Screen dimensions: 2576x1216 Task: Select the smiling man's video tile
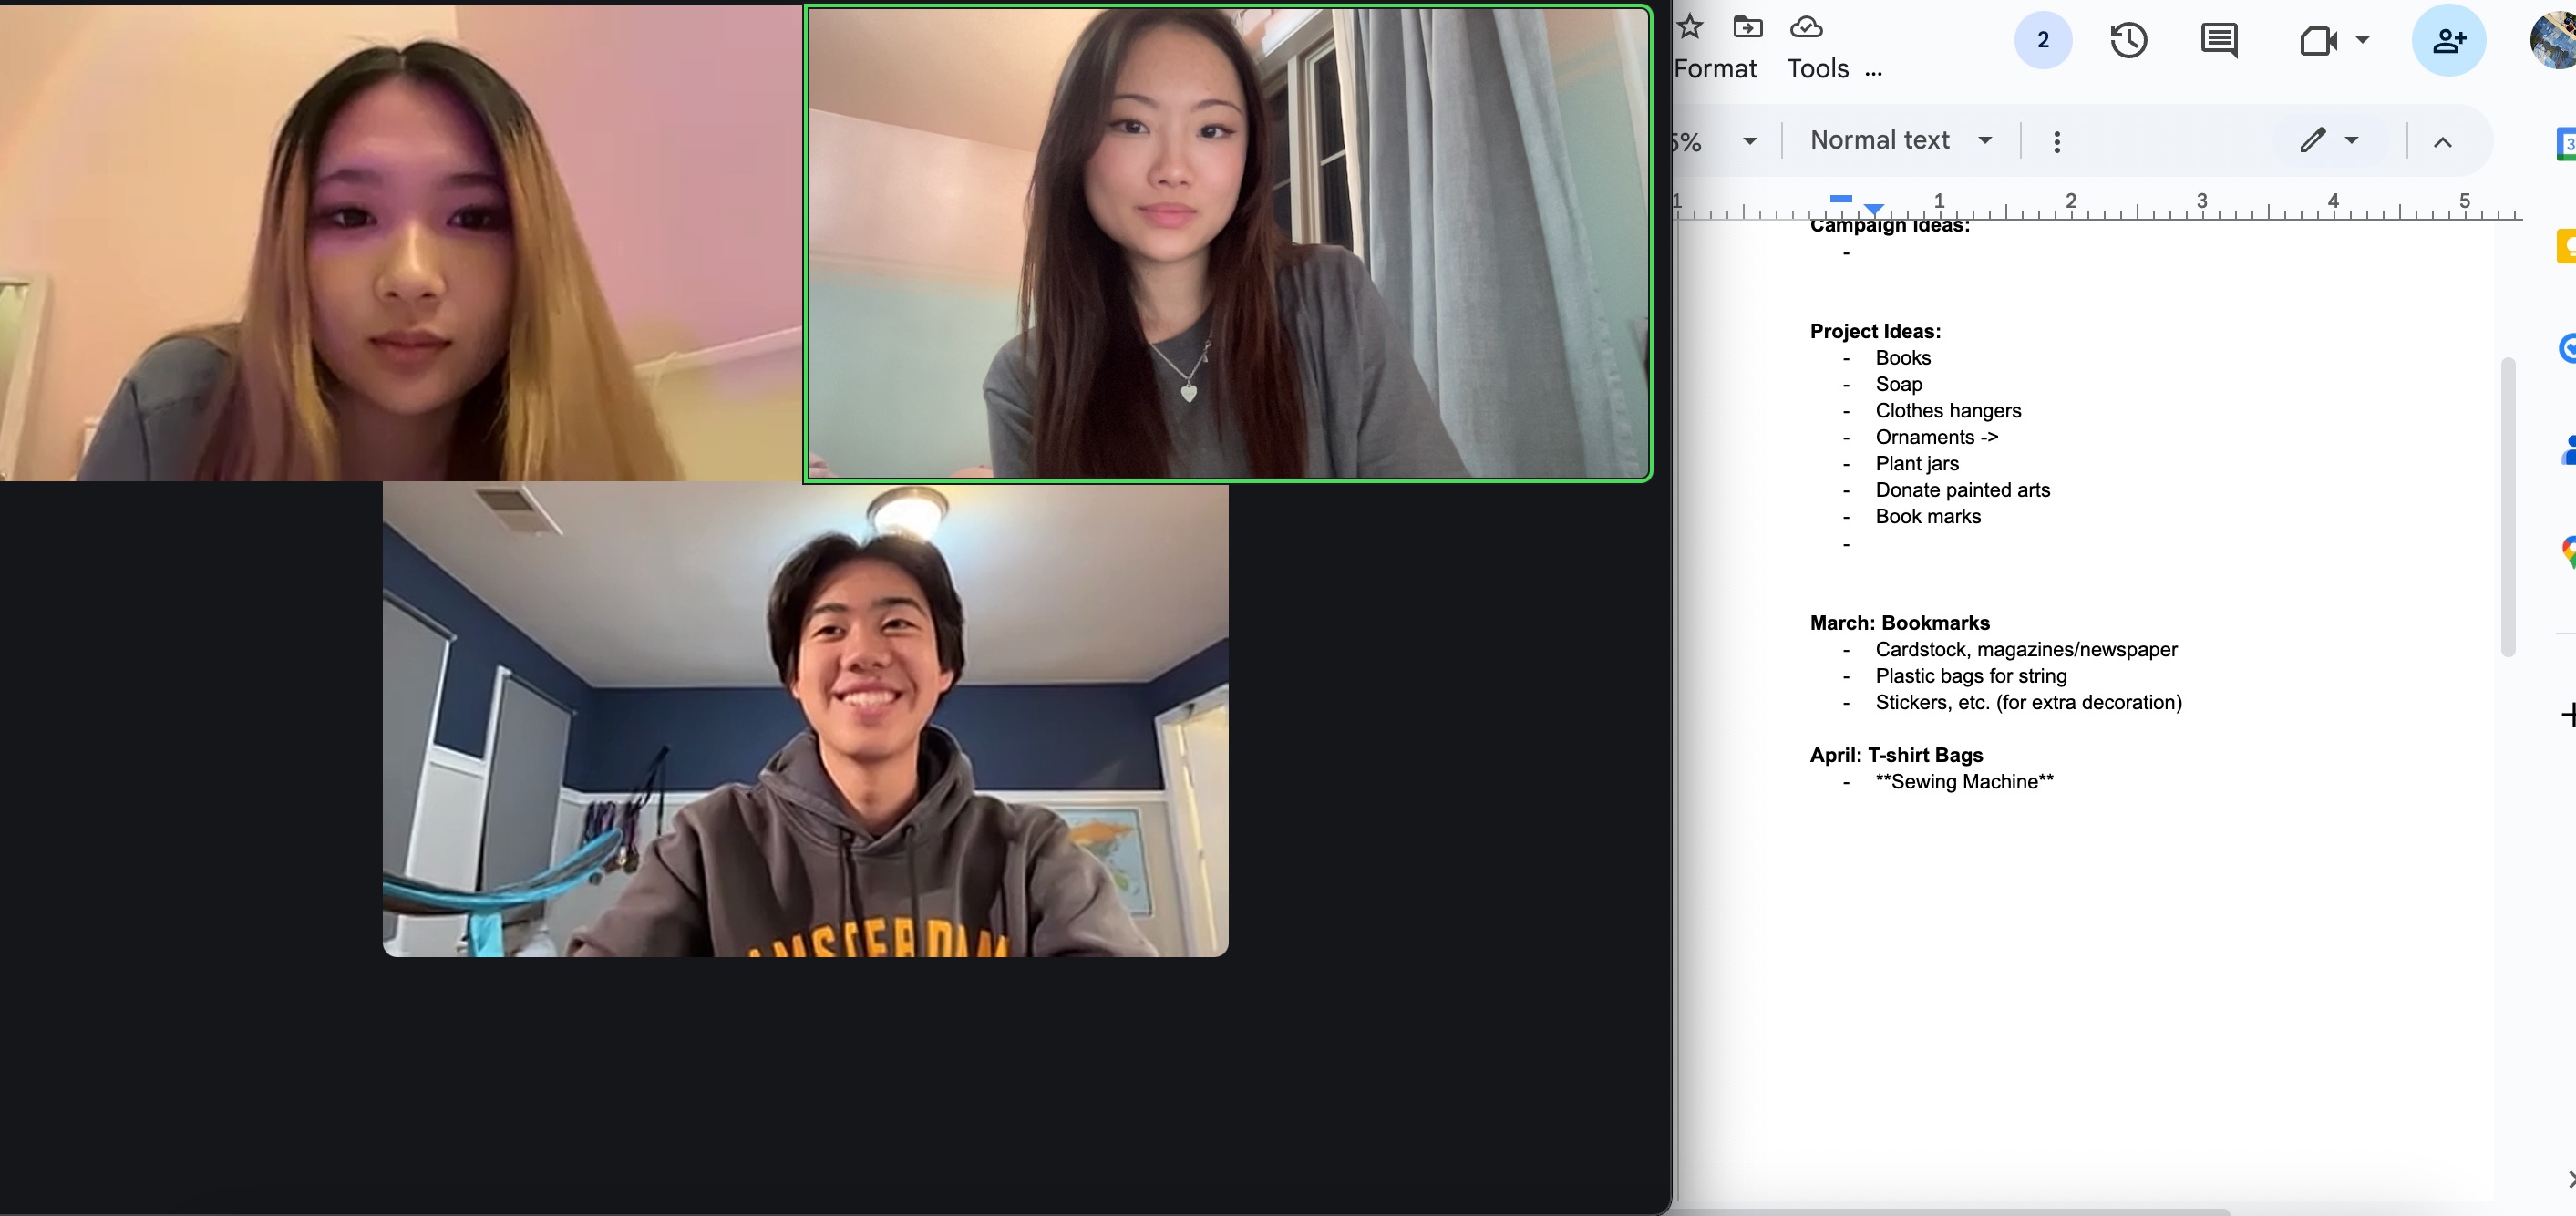(x=805, y=720)
